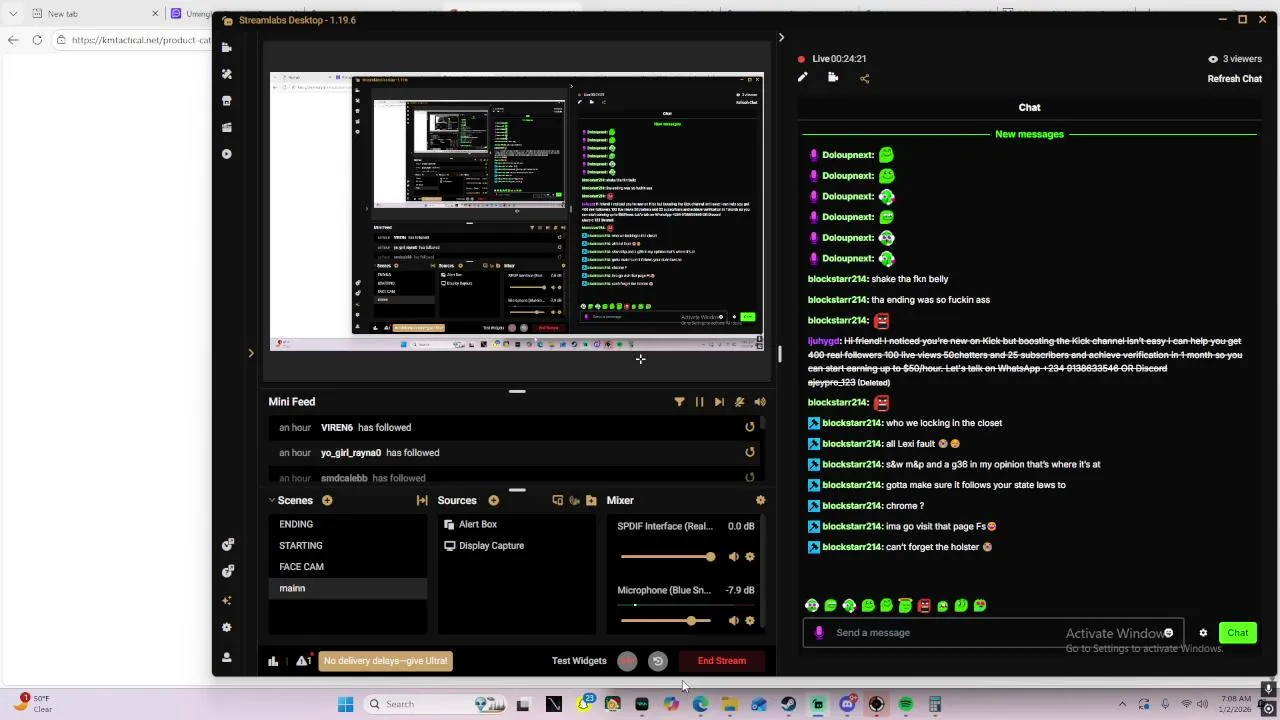Open SPDIF Interface source settings gear
This screenshot has width=1280, height=720.
750,557
